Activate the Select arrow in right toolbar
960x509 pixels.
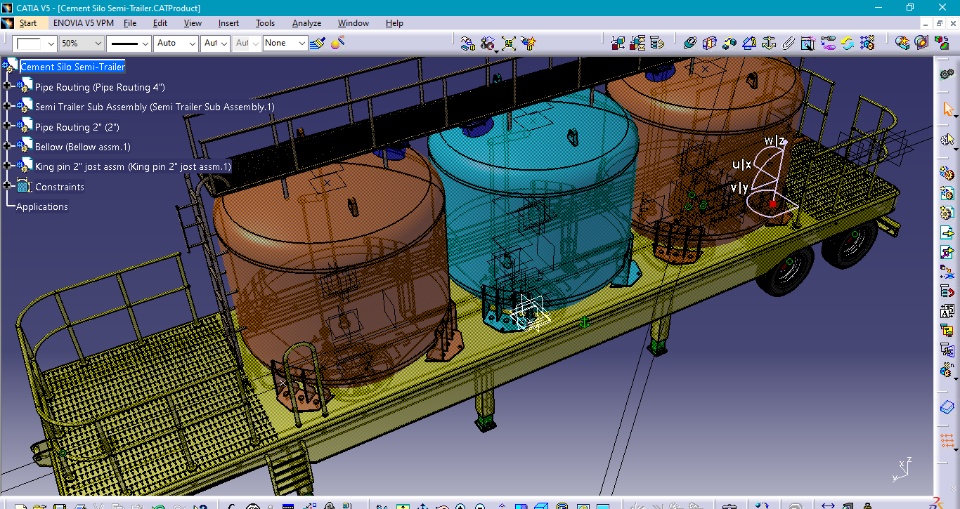point(947,108)
